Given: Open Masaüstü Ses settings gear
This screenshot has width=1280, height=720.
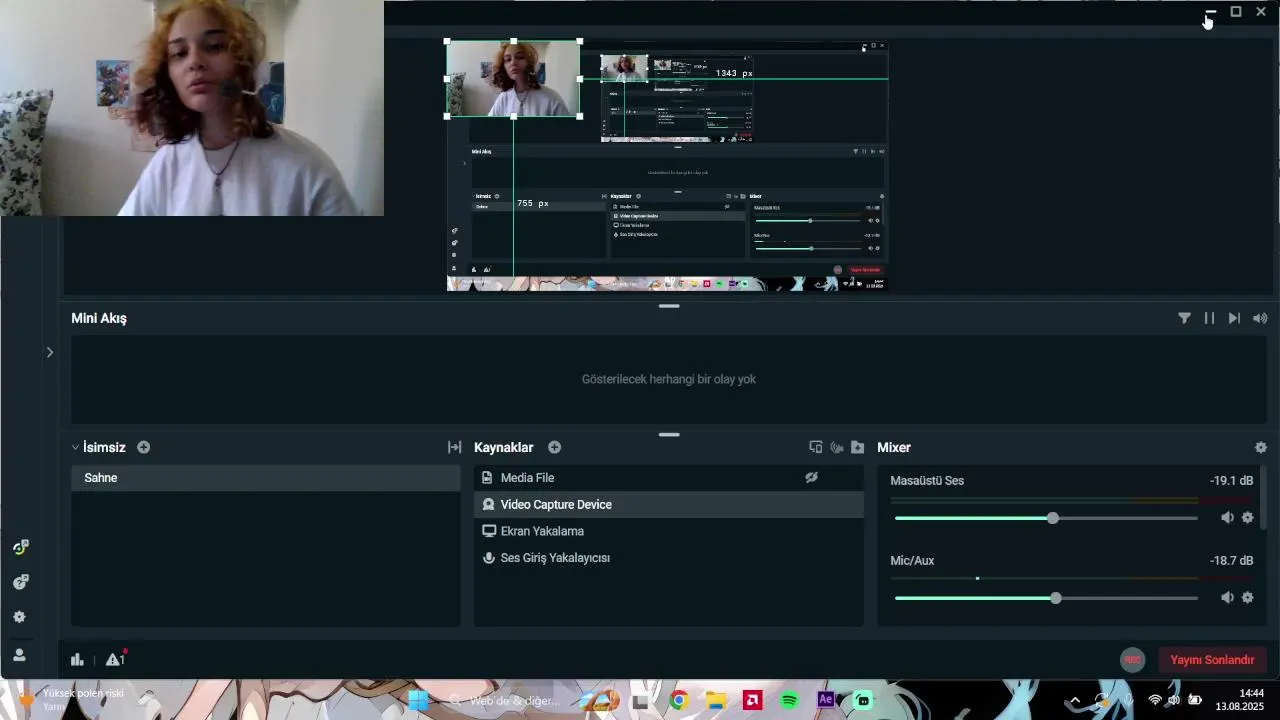Looking at the screenshot, I should [x=1247, y=518].
